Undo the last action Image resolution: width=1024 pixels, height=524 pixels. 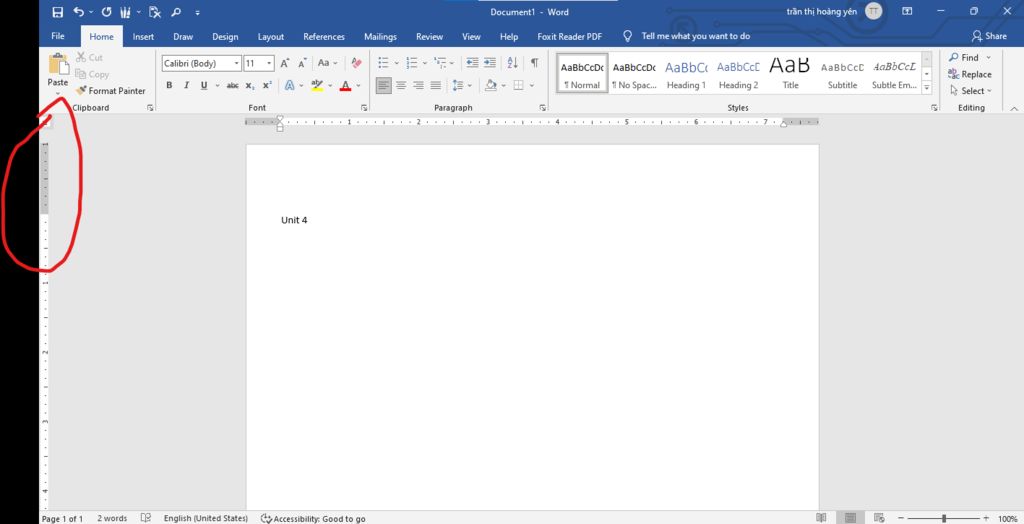pyautogui.click(x=78, y=12)
